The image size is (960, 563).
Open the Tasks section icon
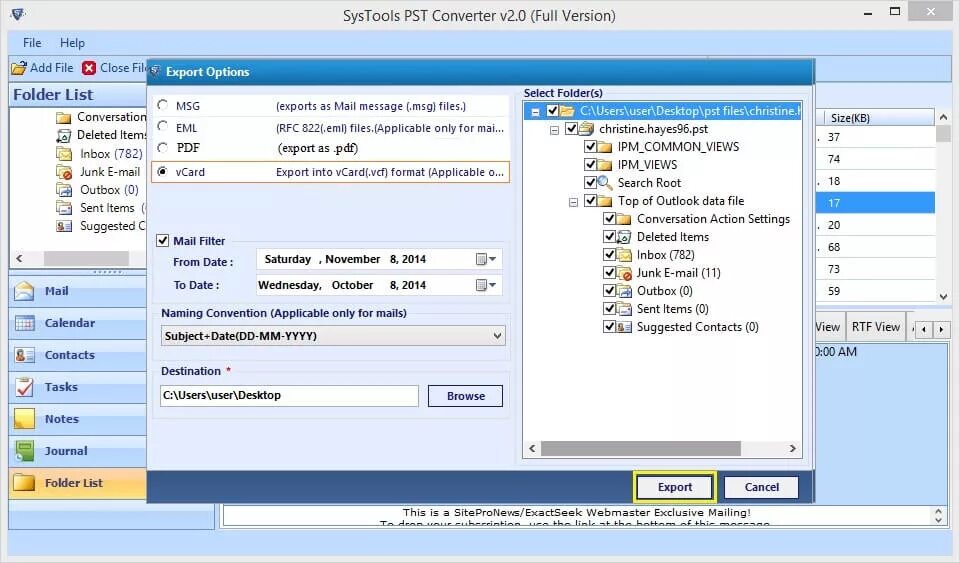[24, 387]
